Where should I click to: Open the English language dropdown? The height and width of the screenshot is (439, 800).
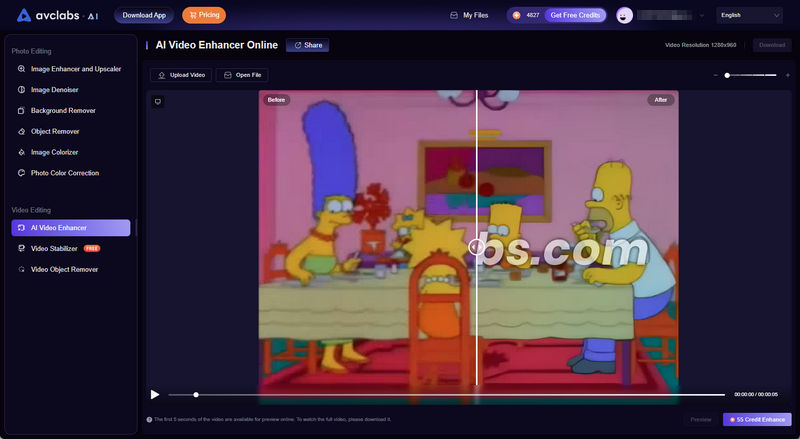[749, 15]
